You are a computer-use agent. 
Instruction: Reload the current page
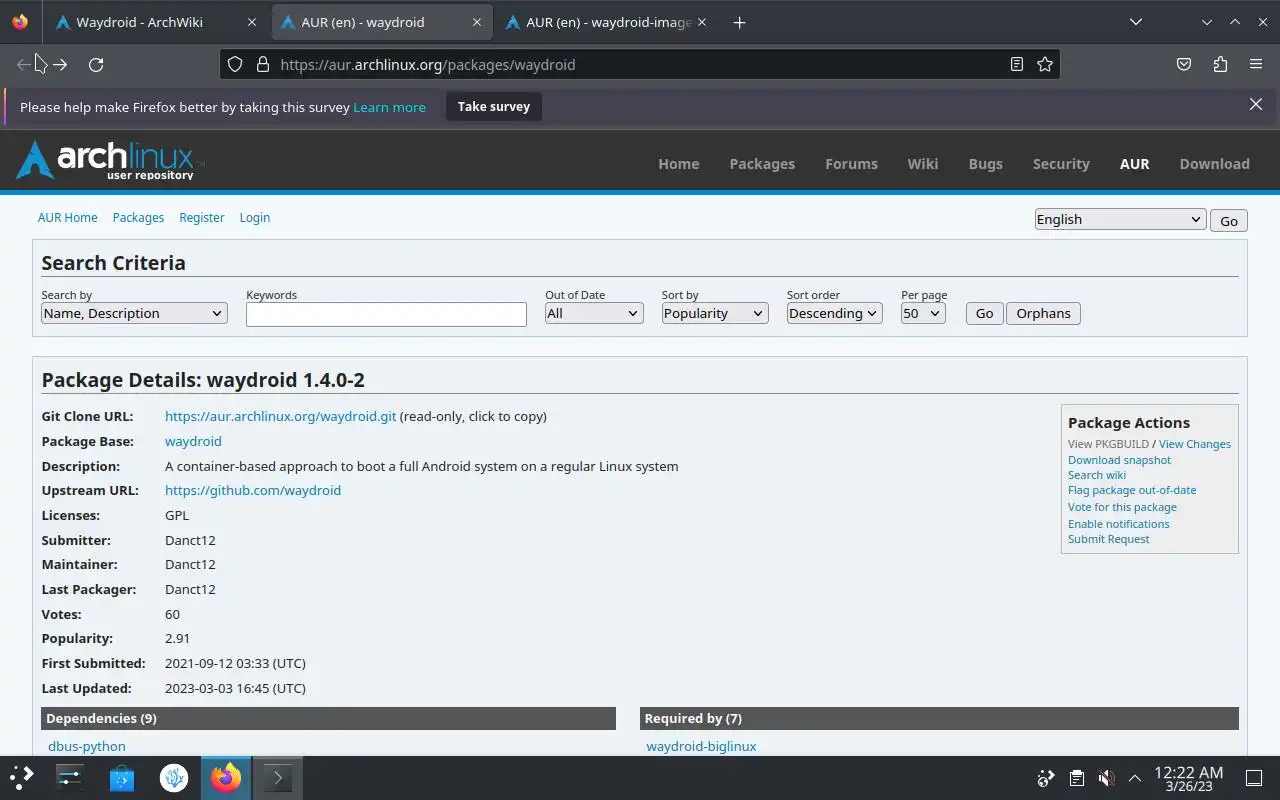96,64
